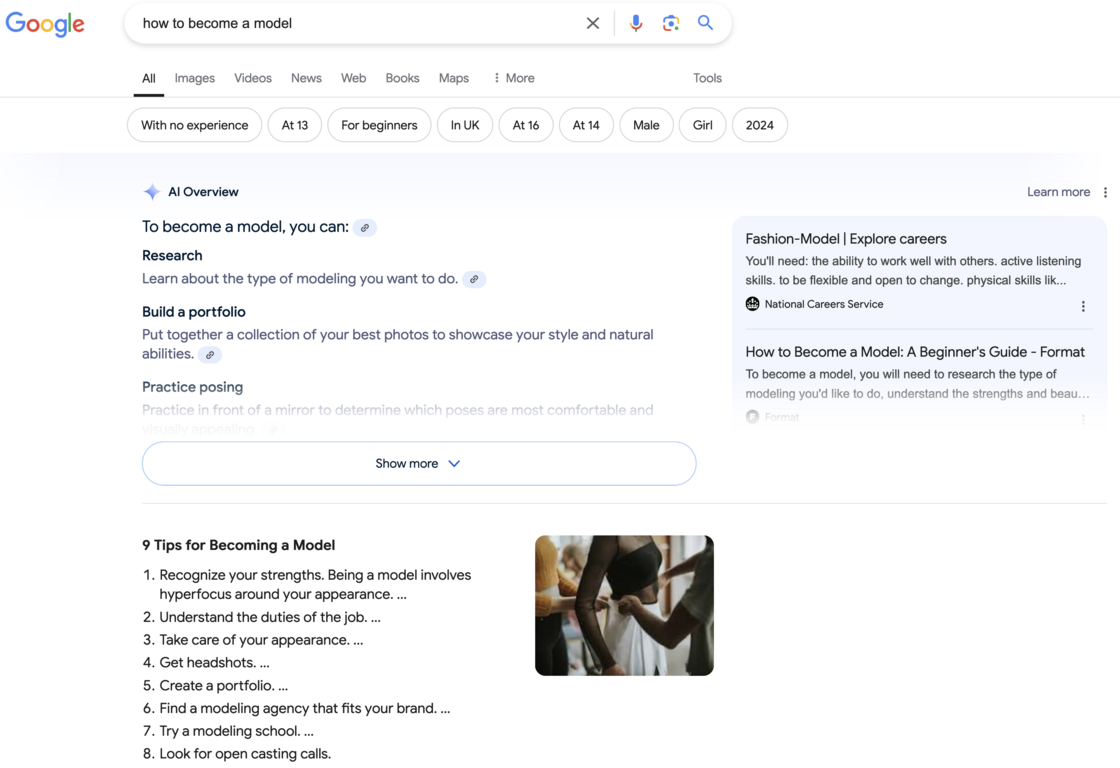Click the AI Overview sparkle icon
The height and width of the screenshot is (768, 1120).
151,191
